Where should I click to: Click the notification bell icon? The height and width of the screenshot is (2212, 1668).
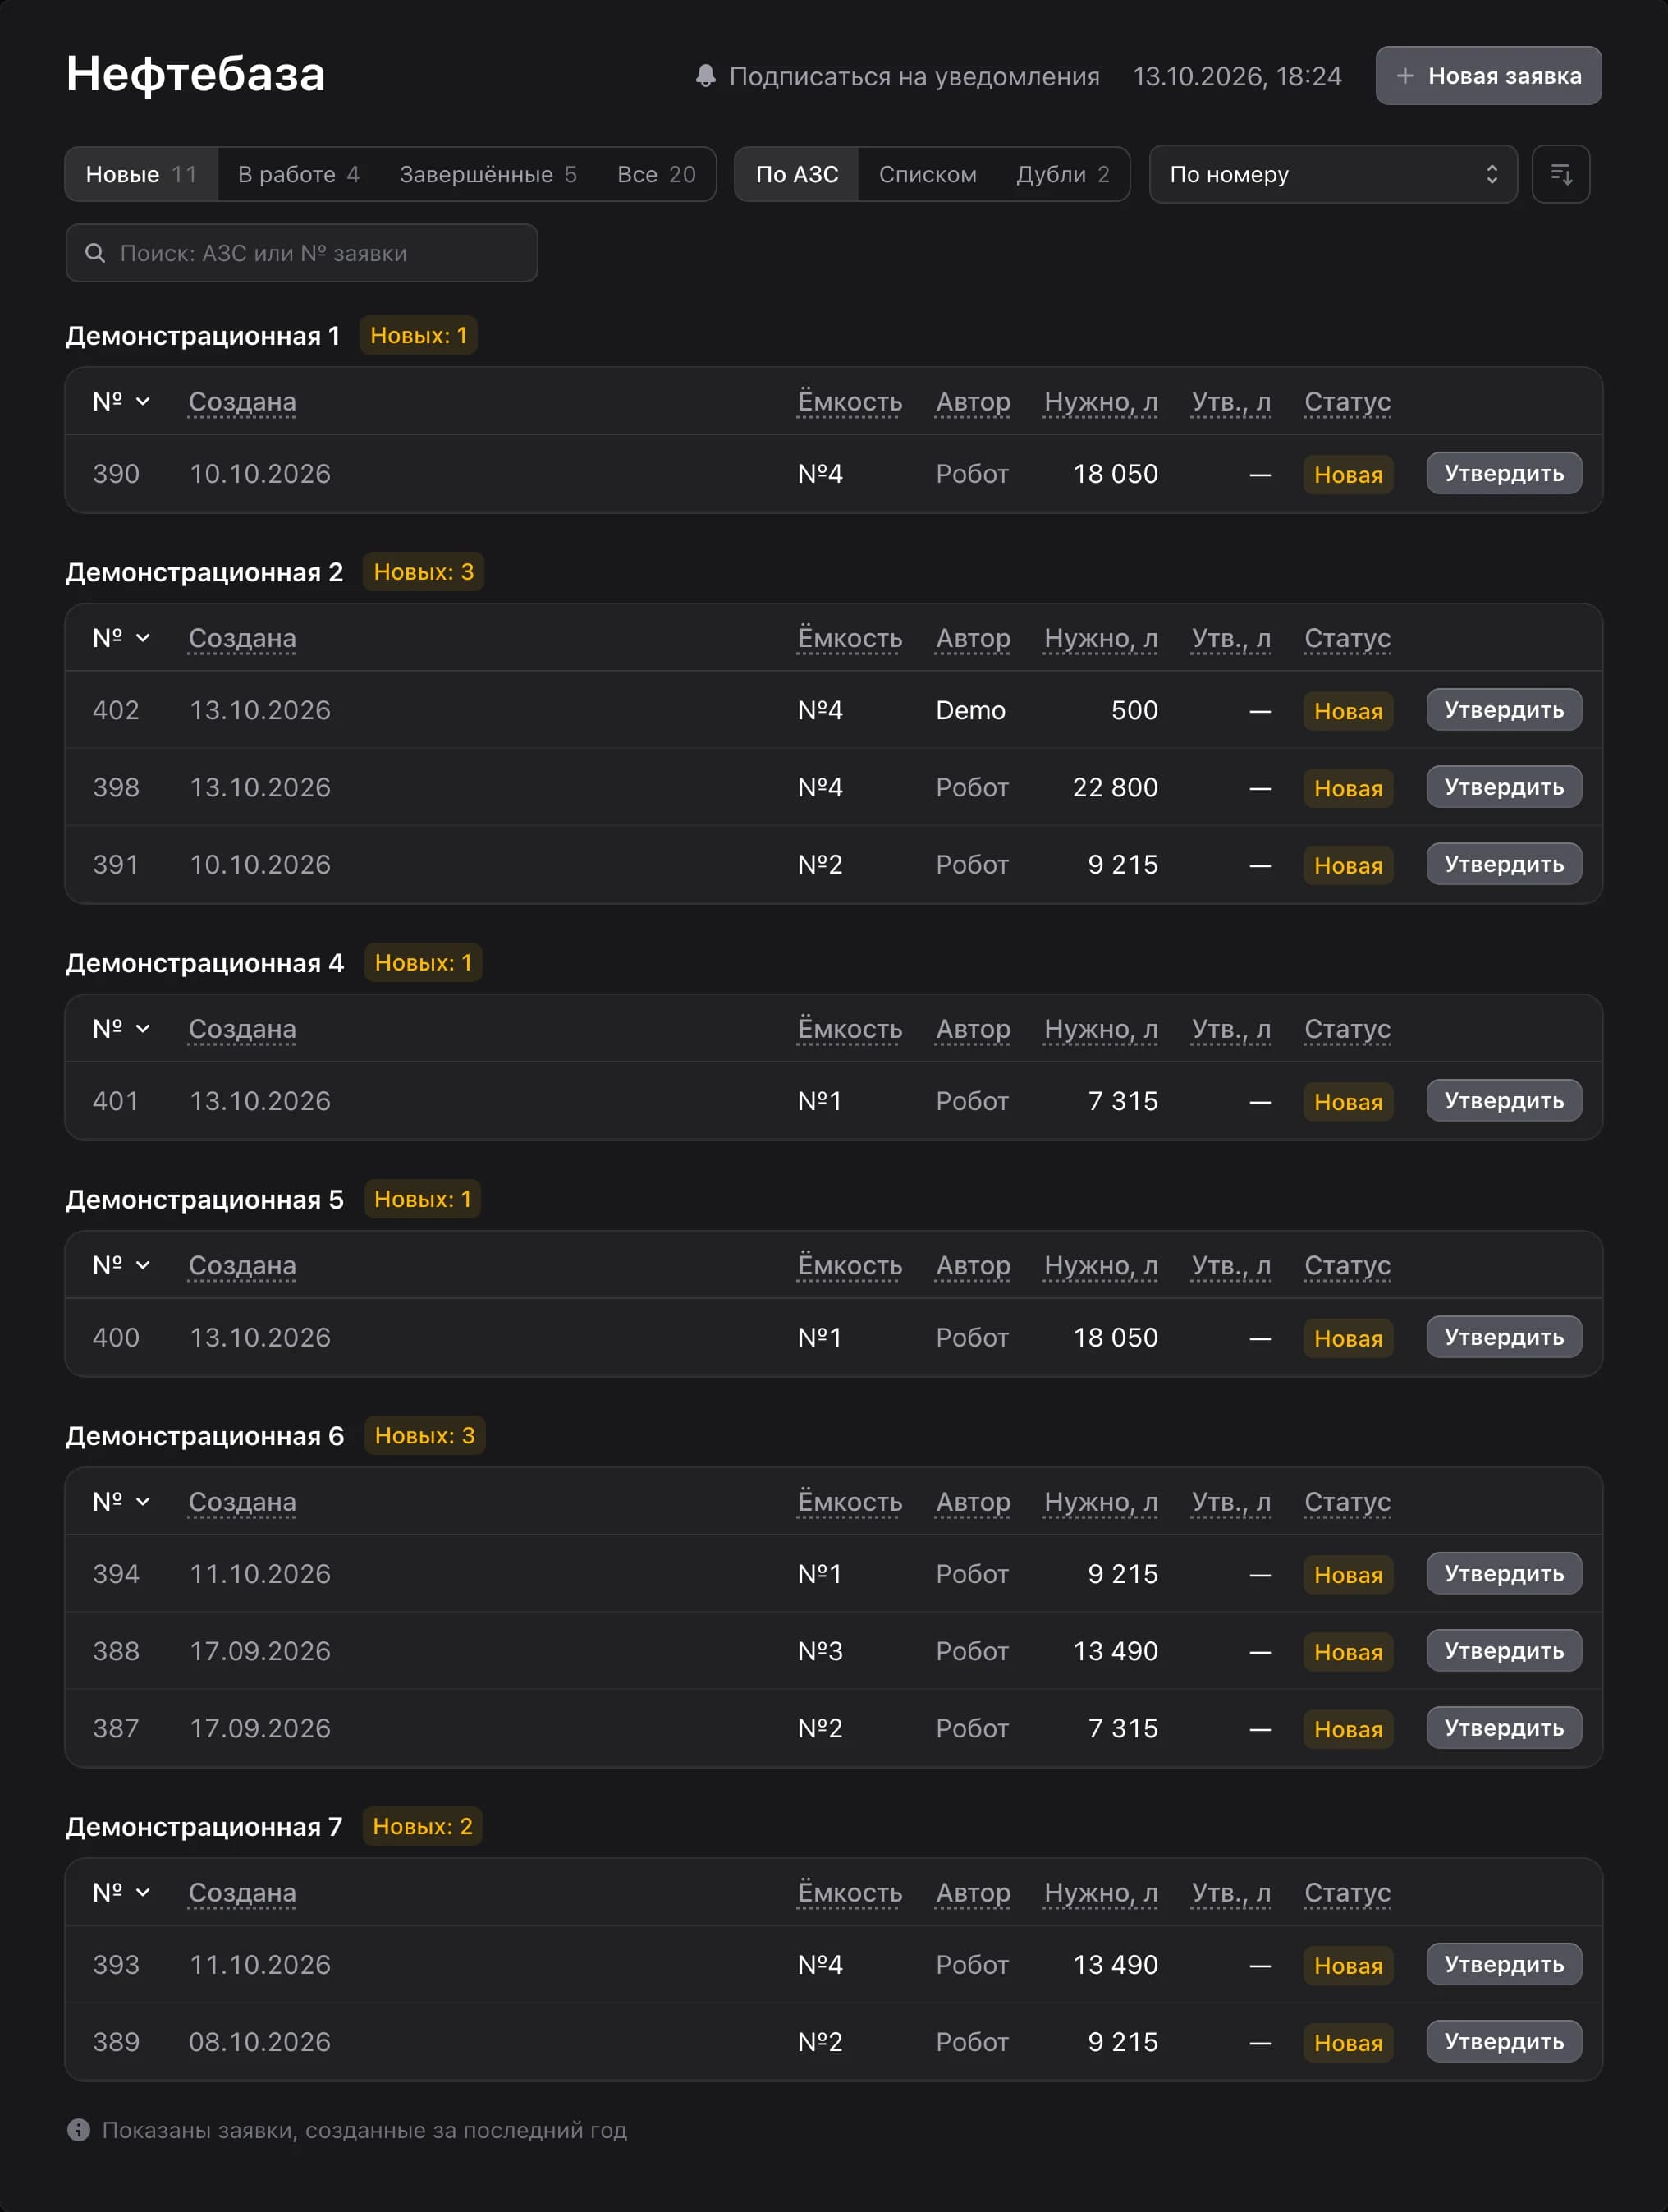click(x=705, y=76)
